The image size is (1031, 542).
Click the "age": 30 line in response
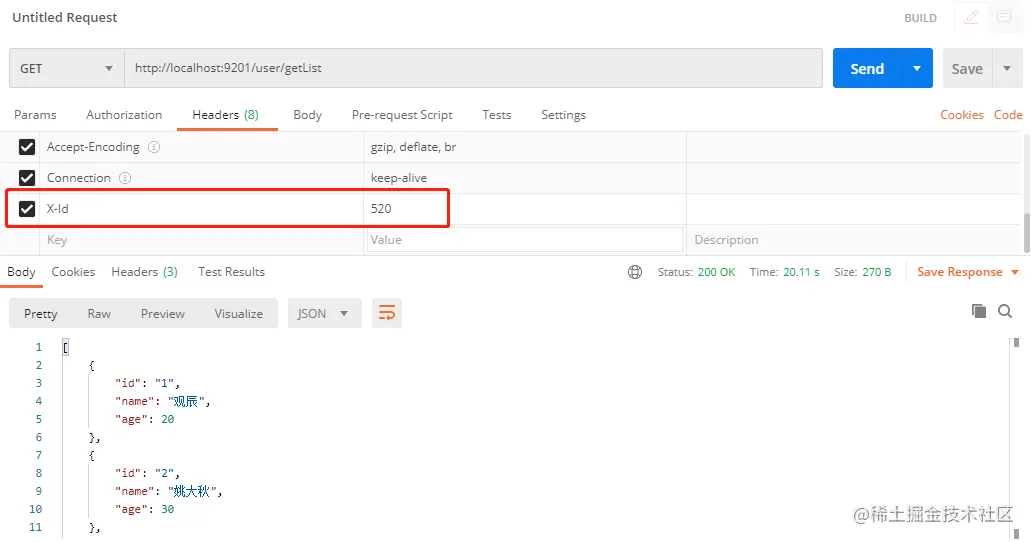[x=145, y=510]
